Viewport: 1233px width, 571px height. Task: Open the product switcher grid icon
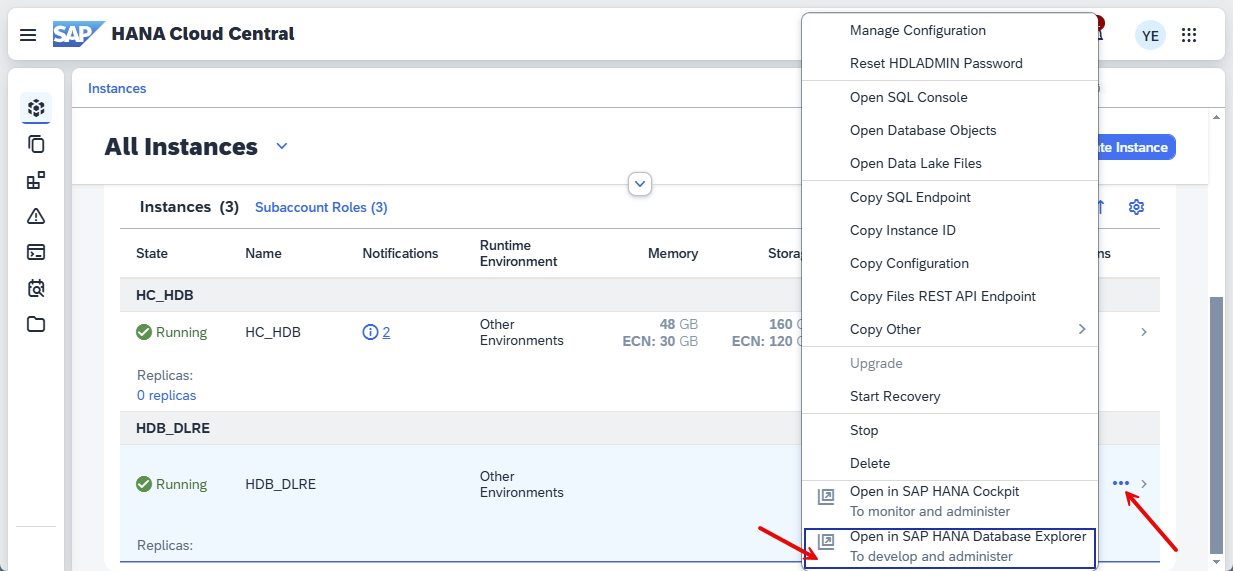point(1189,35)
